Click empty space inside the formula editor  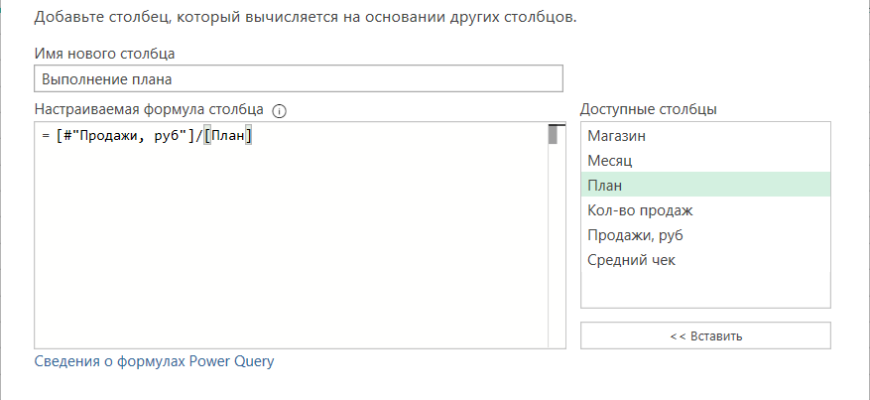[x=290, y=250]
